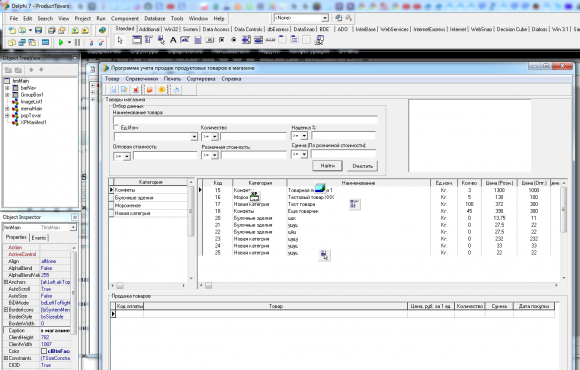This screenshot has height=370, width=580.
Task: Click the Наименование товара input field
Action: [x=245, y=120]
